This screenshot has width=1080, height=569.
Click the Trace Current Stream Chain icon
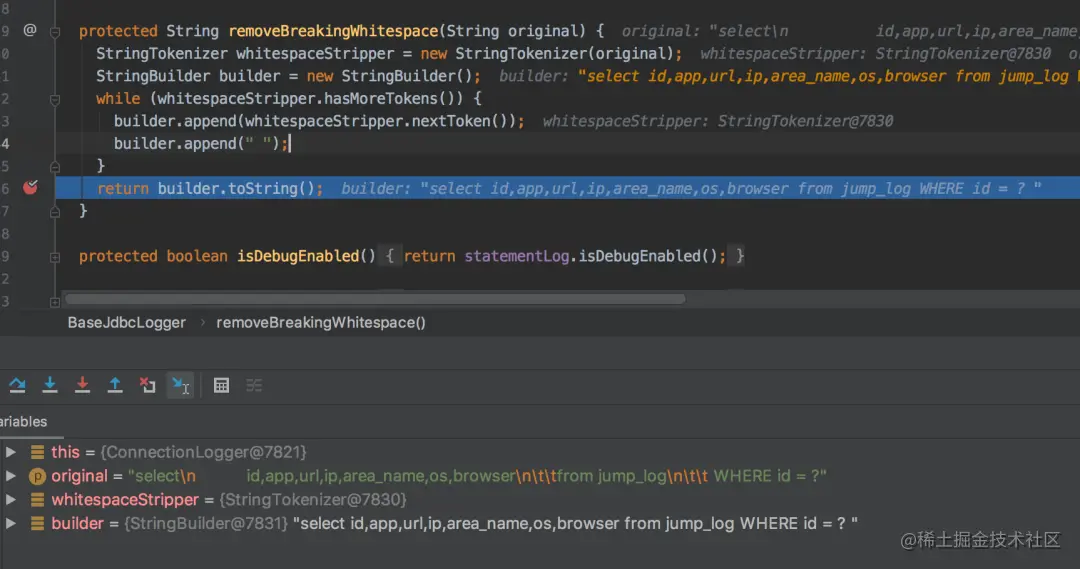click(254, 386)
